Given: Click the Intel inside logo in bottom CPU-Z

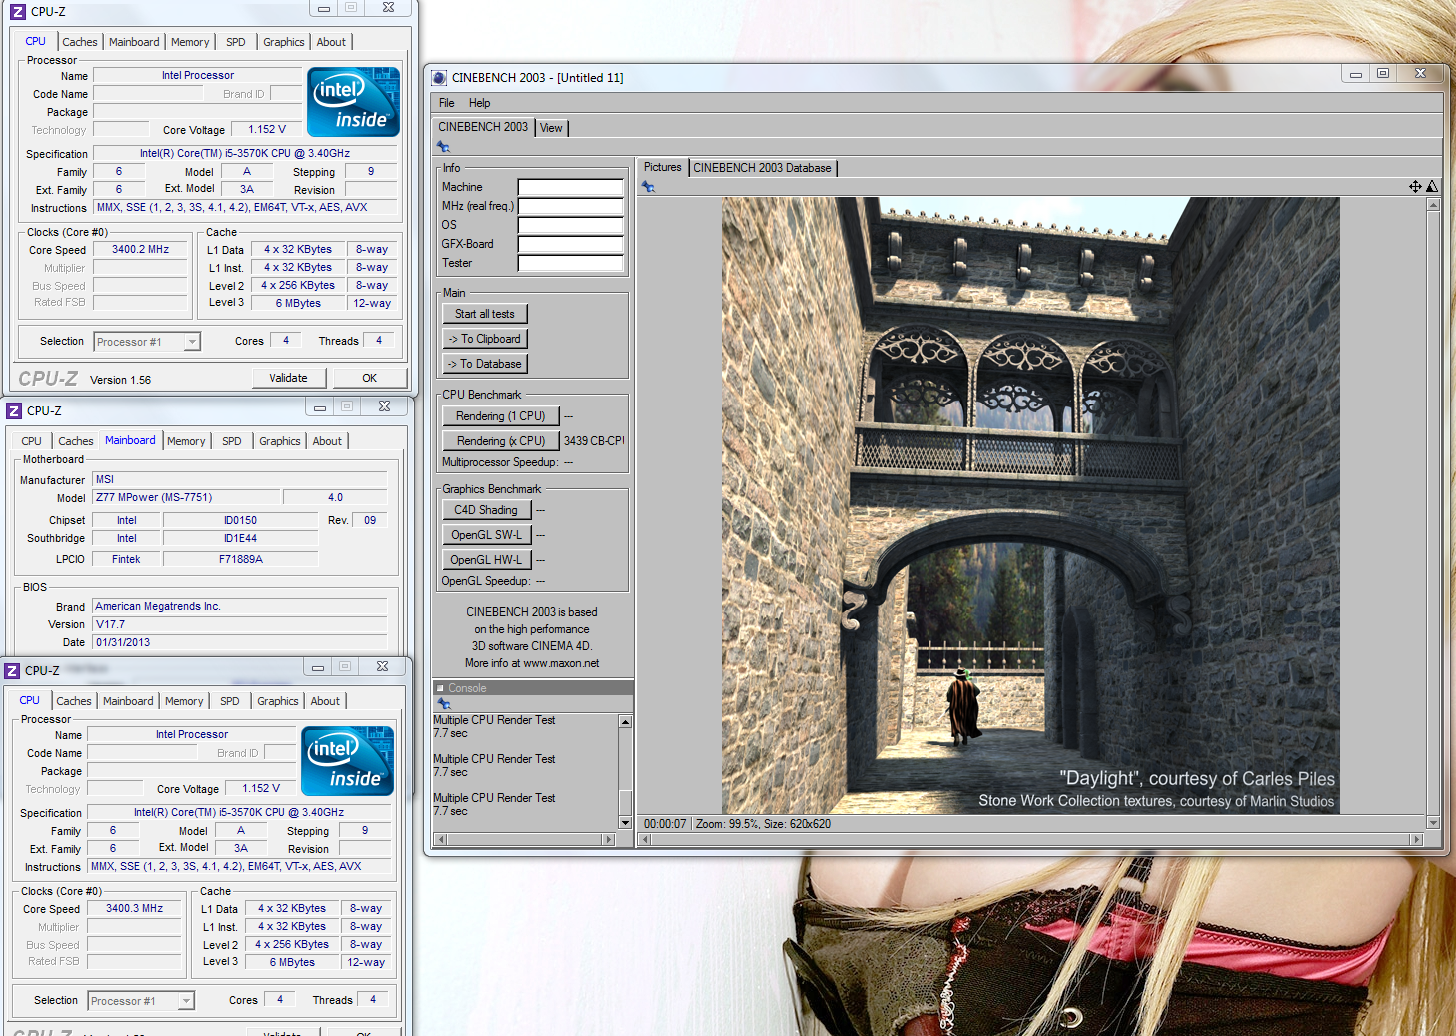Looking at the screenshot, I should (x=347, y=761).
